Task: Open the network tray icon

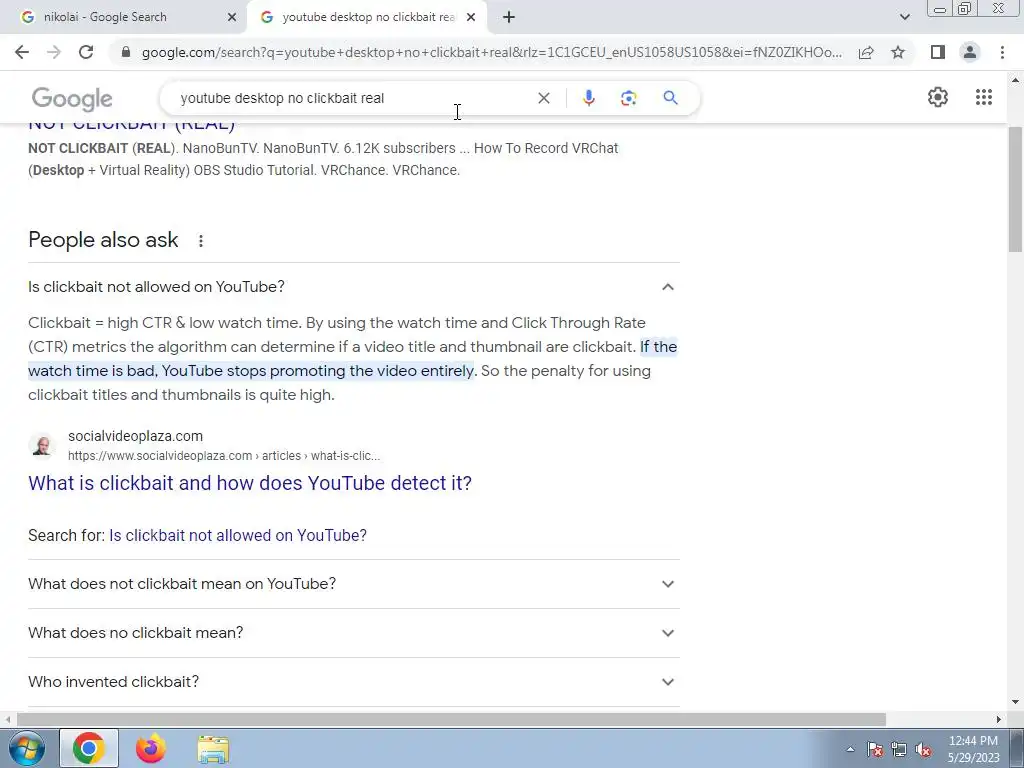Action: click(x=899, y=749)
